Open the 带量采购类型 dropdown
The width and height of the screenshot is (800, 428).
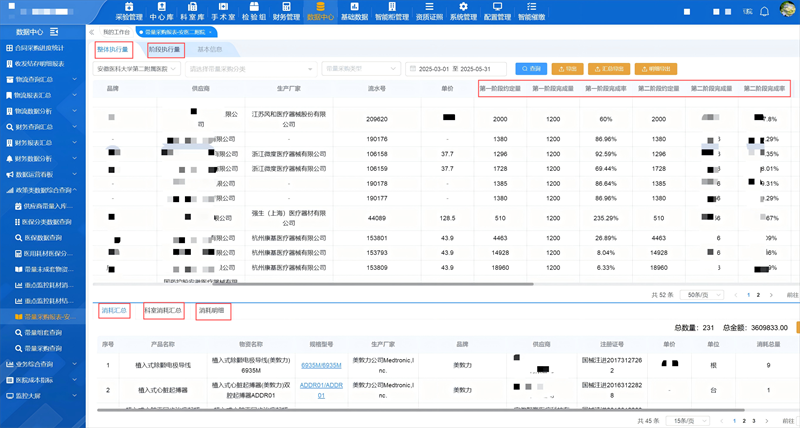[x=361, y=68]
